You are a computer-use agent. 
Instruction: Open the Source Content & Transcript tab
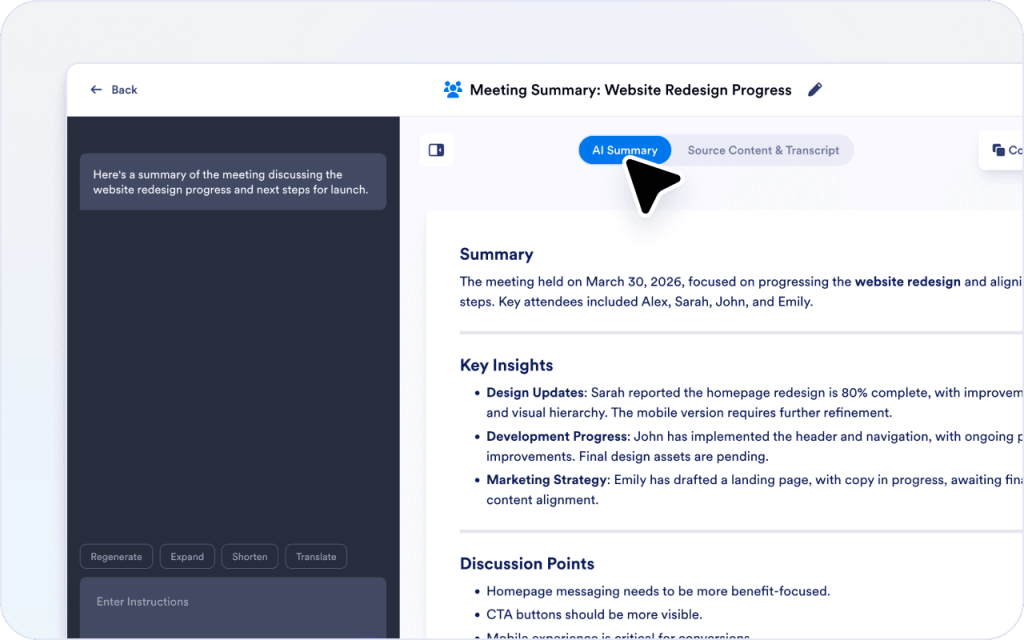coord(763,150)
